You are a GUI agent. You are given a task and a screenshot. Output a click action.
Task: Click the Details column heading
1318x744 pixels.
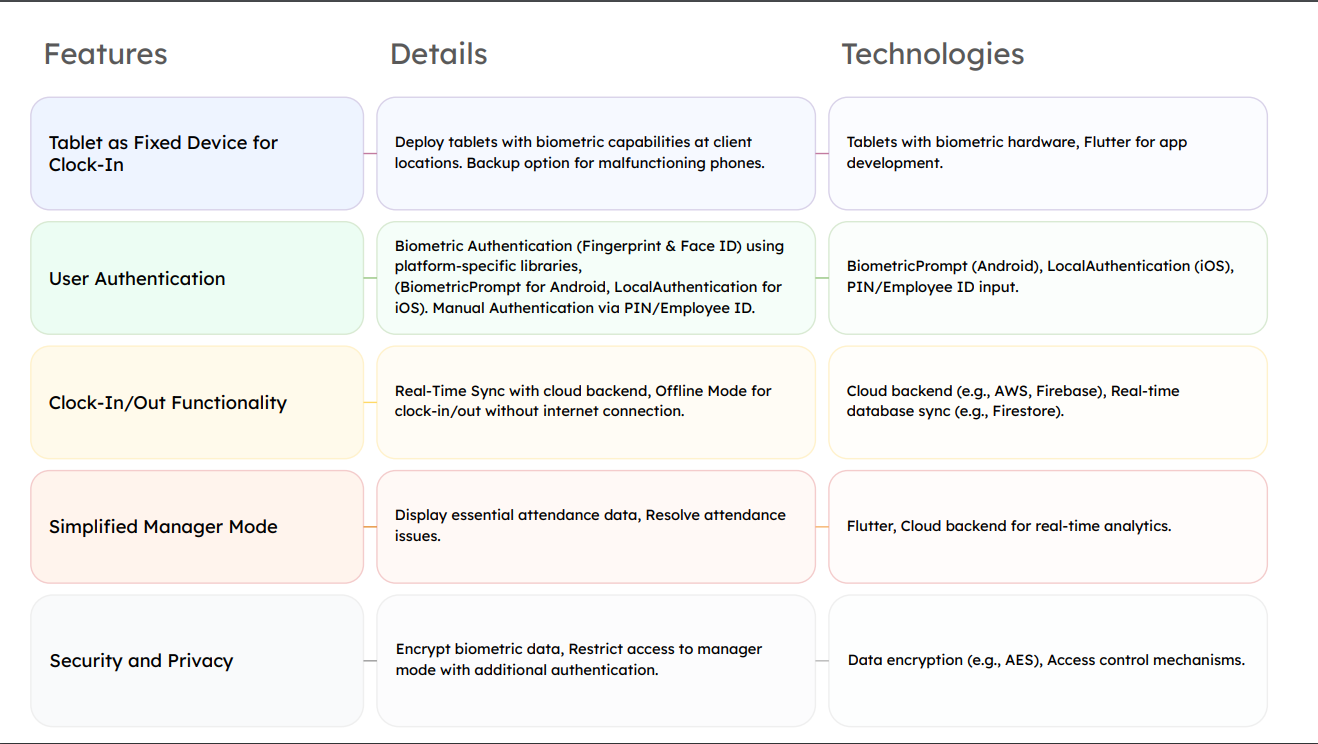438,54
